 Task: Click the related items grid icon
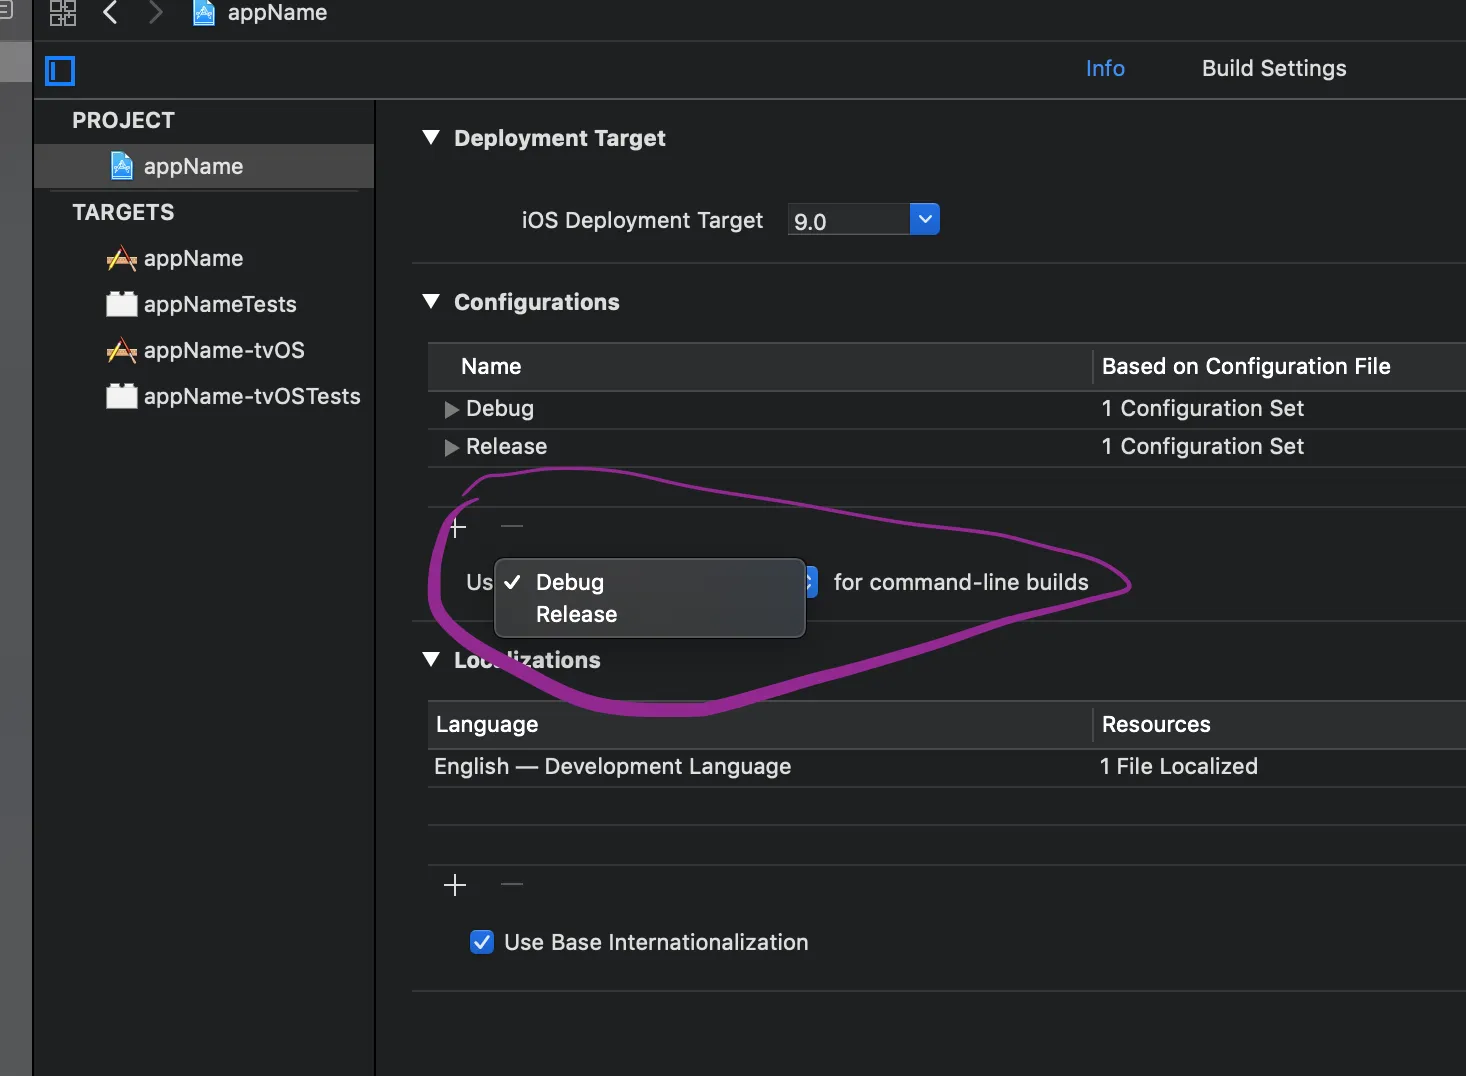pos(63,13)
